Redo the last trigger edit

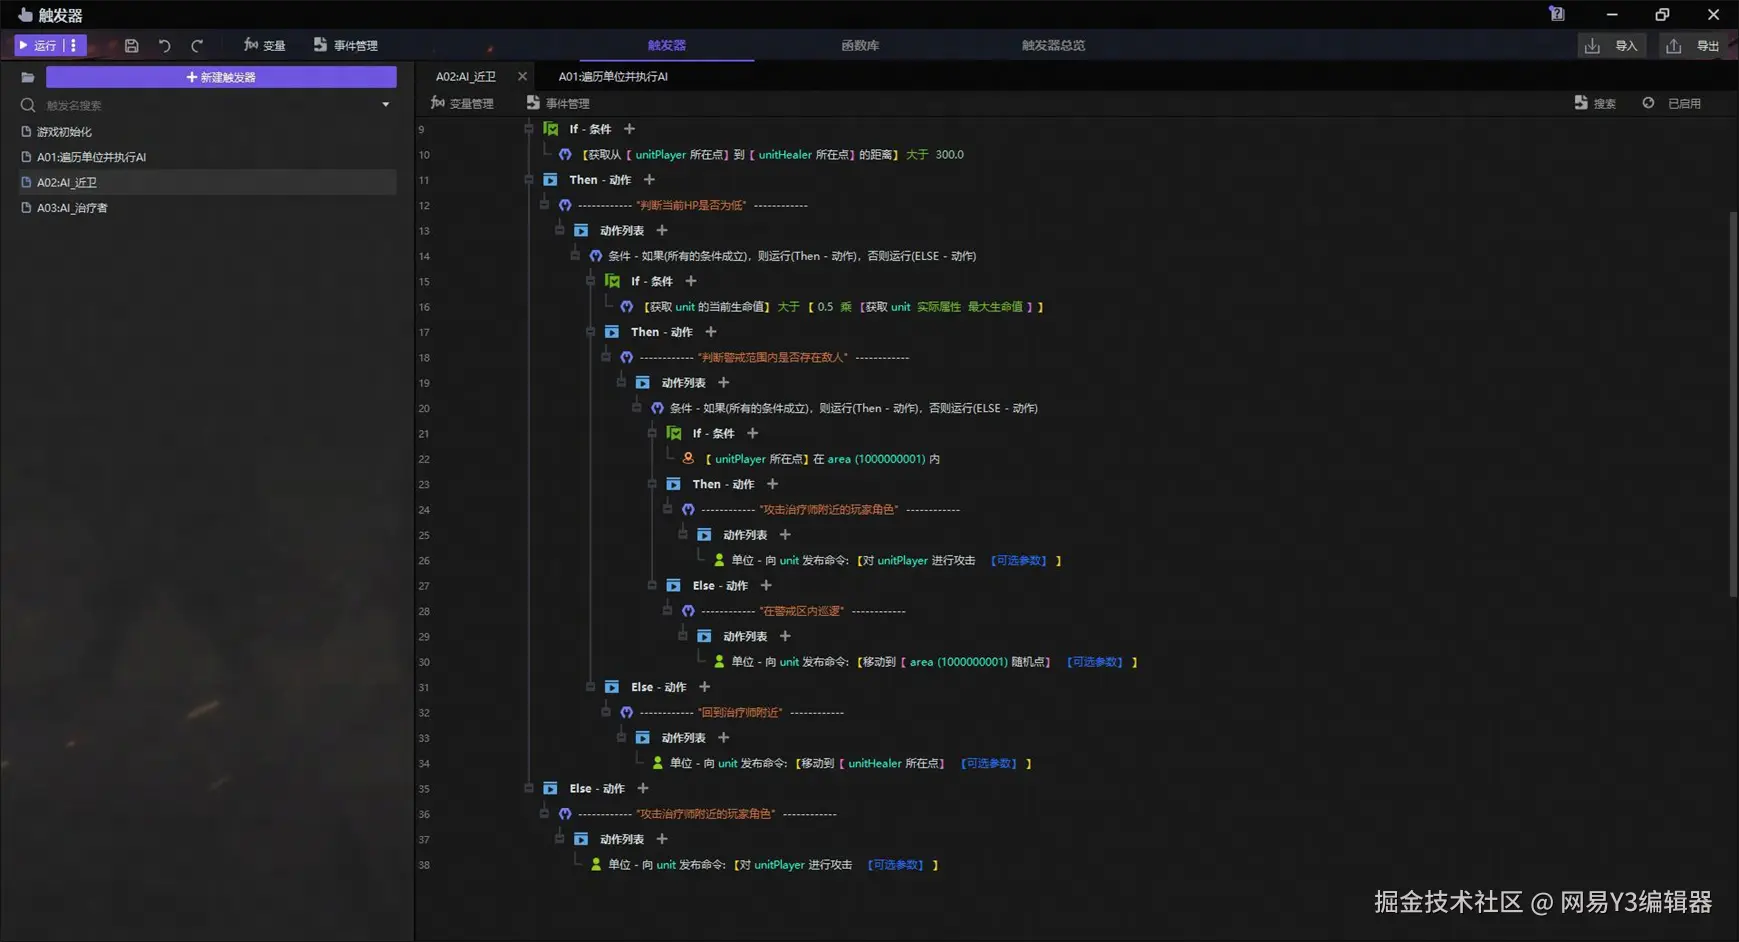(x=197, y=46)
